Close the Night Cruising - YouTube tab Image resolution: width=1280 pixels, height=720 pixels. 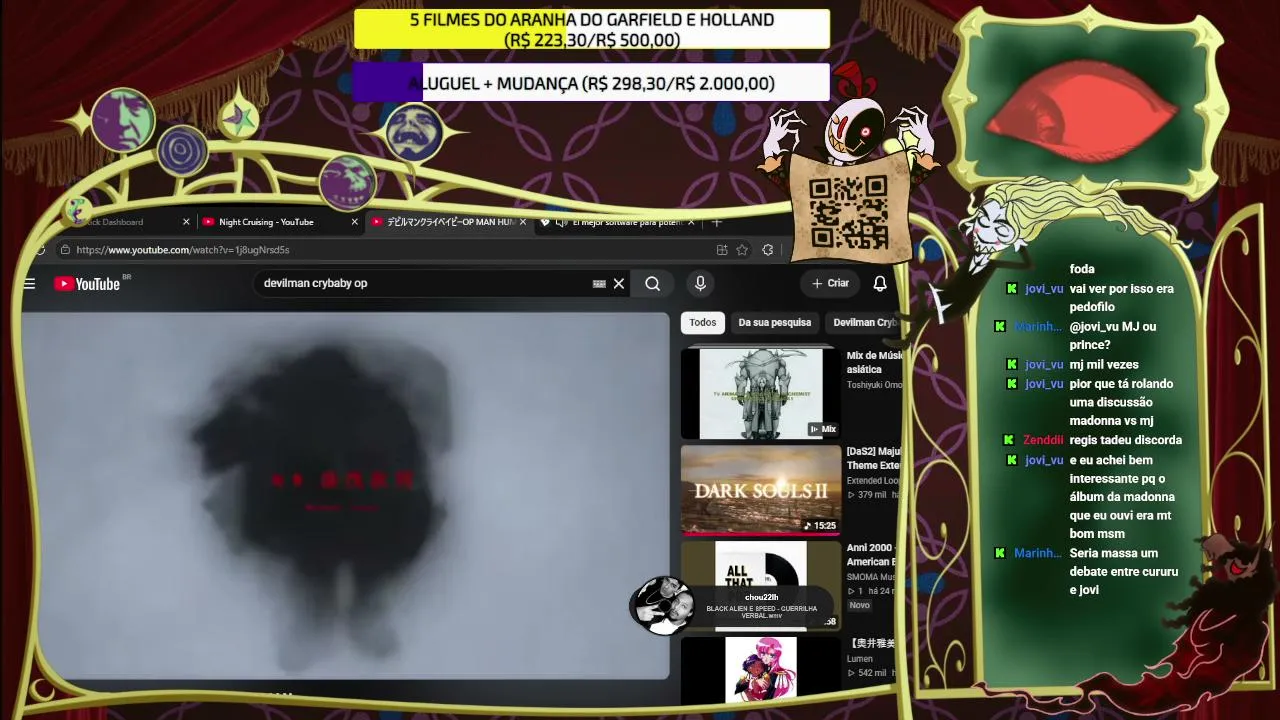[354, 222]
